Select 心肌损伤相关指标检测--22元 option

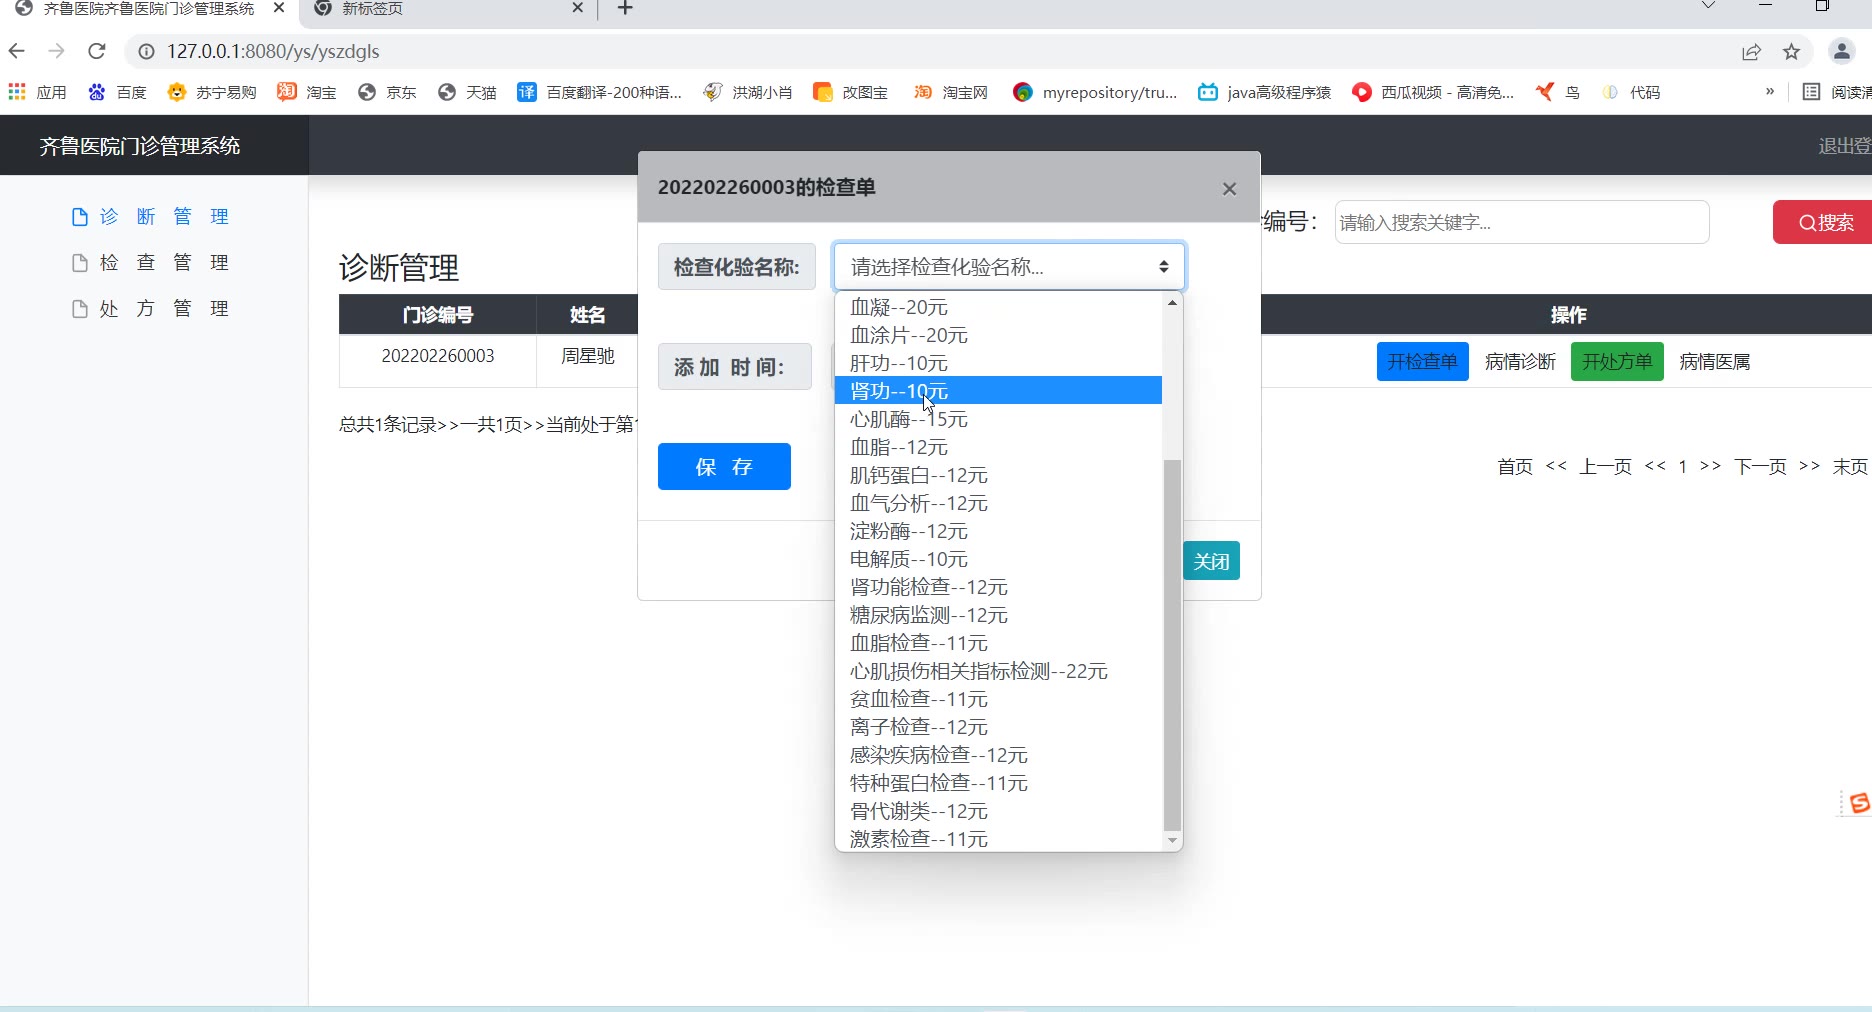998,671
